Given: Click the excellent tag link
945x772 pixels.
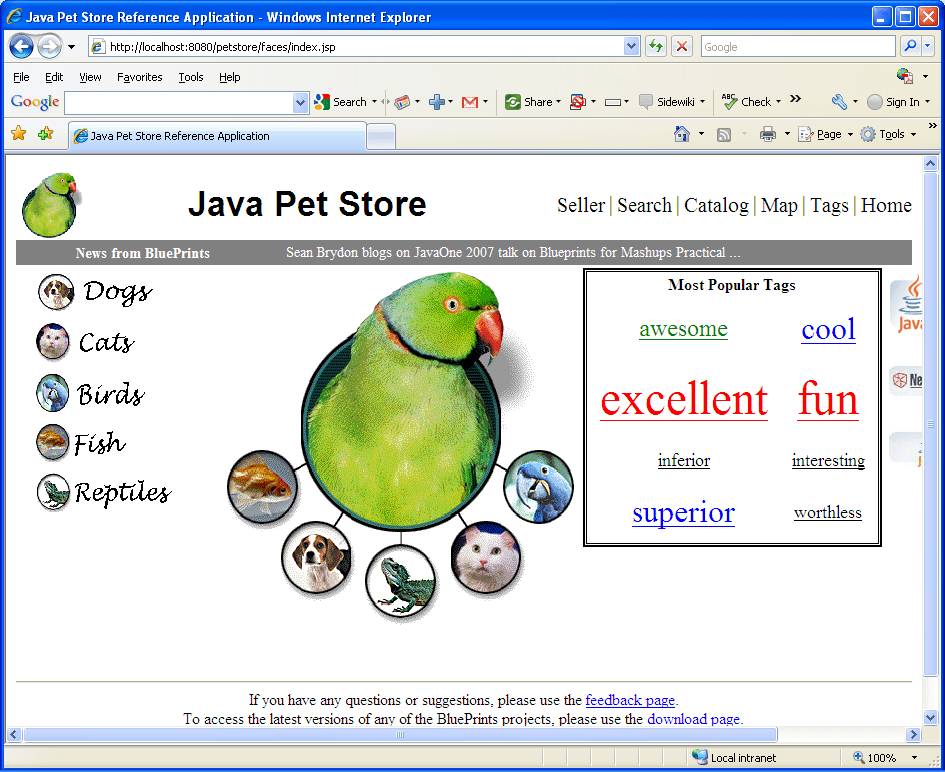Looking at the screenshot, I should coord(683,399).
